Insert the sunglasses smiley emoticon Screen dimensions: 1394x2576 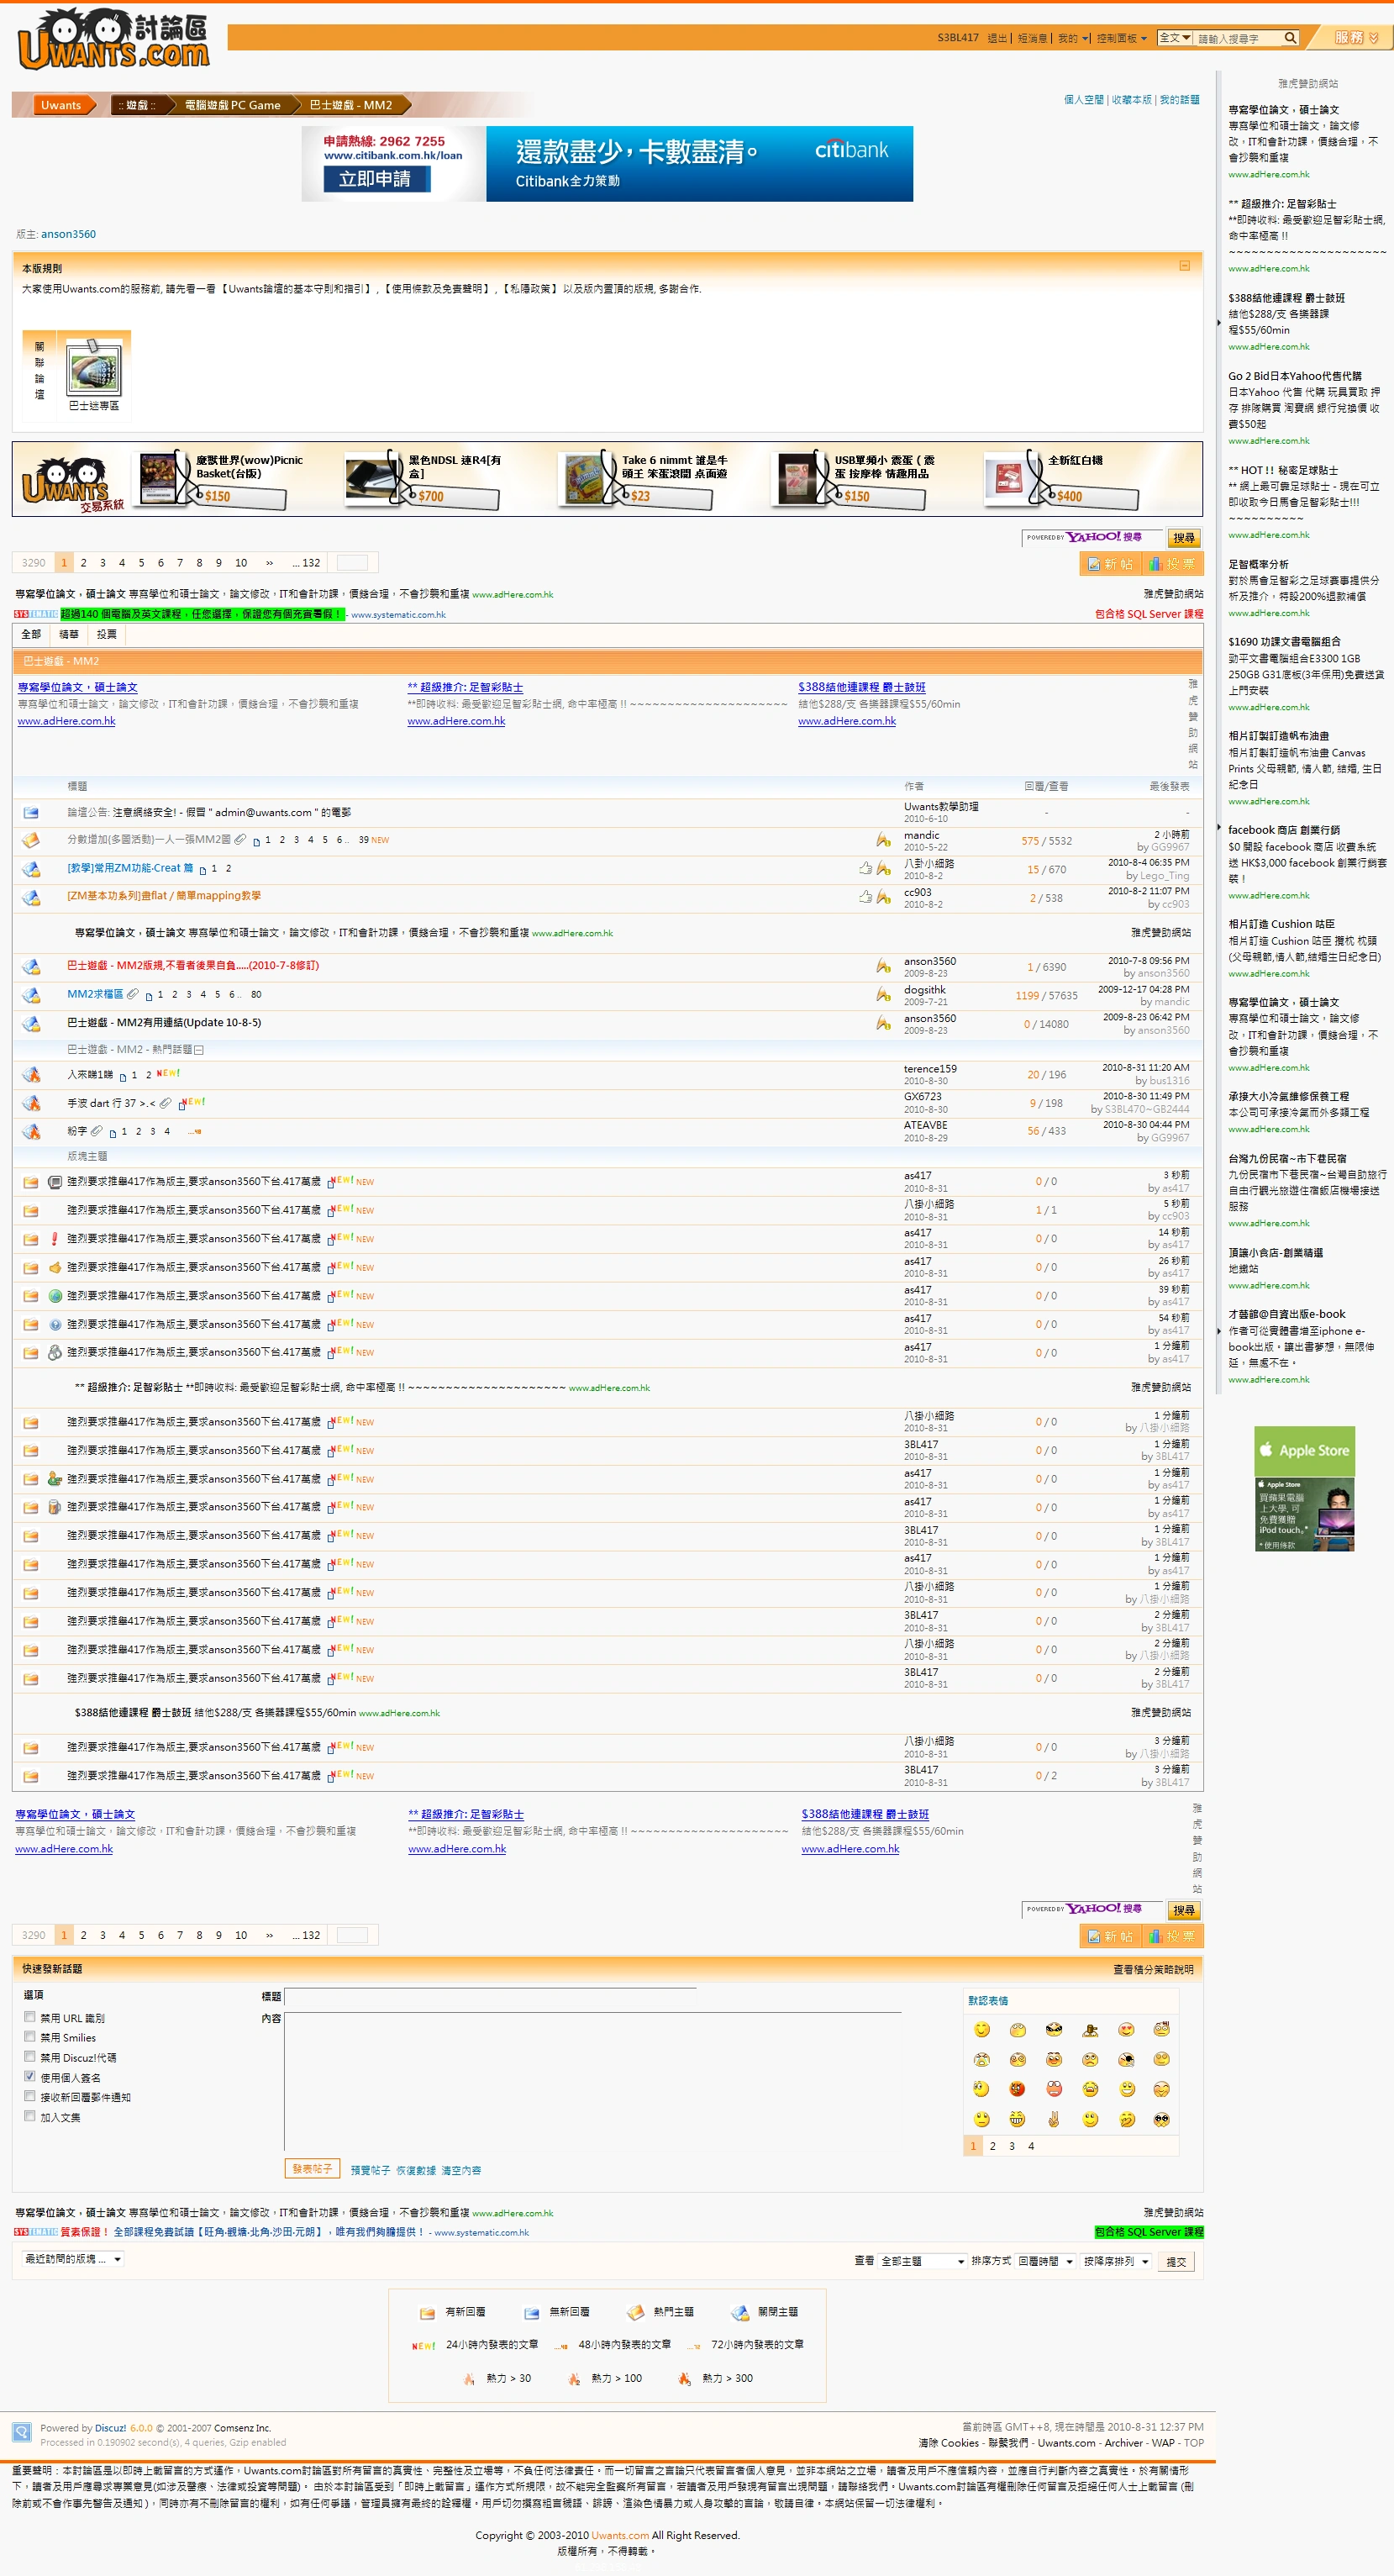1054,2029
